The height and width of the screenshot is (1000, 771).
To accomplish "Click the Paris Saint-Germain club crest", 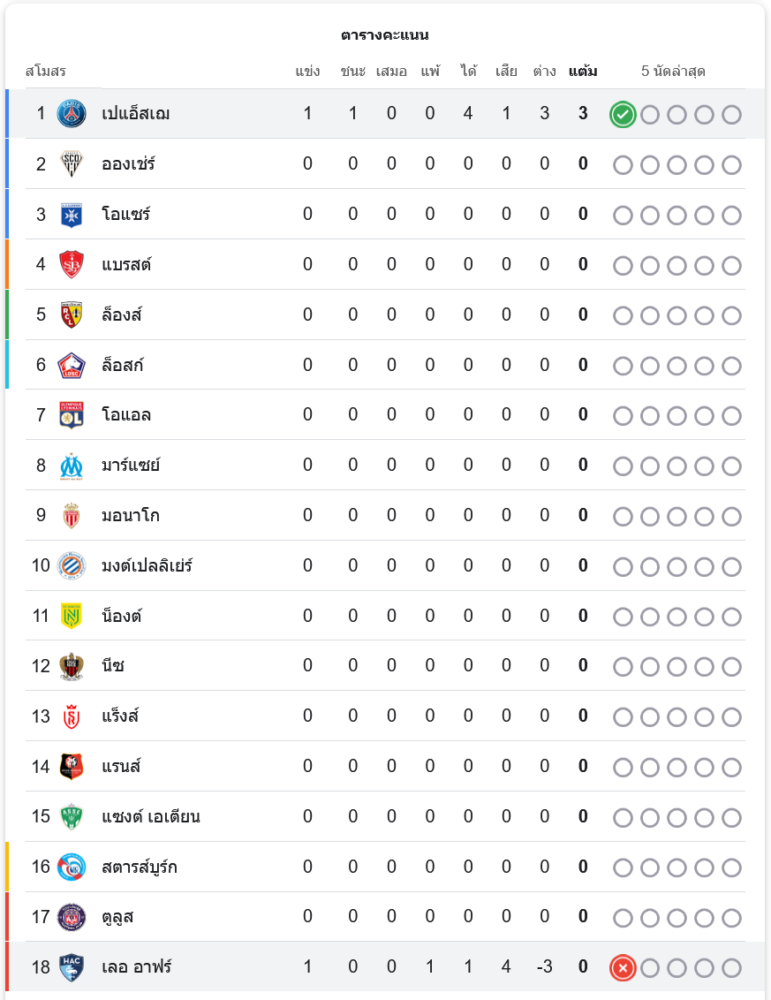I will 71,114.
